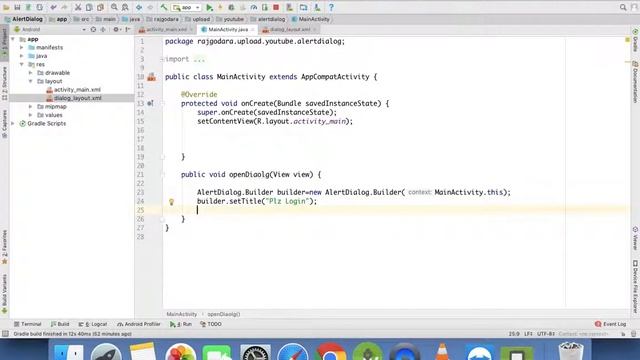
Task: Click the Redo arrow icon
Action: coord(64,7)
